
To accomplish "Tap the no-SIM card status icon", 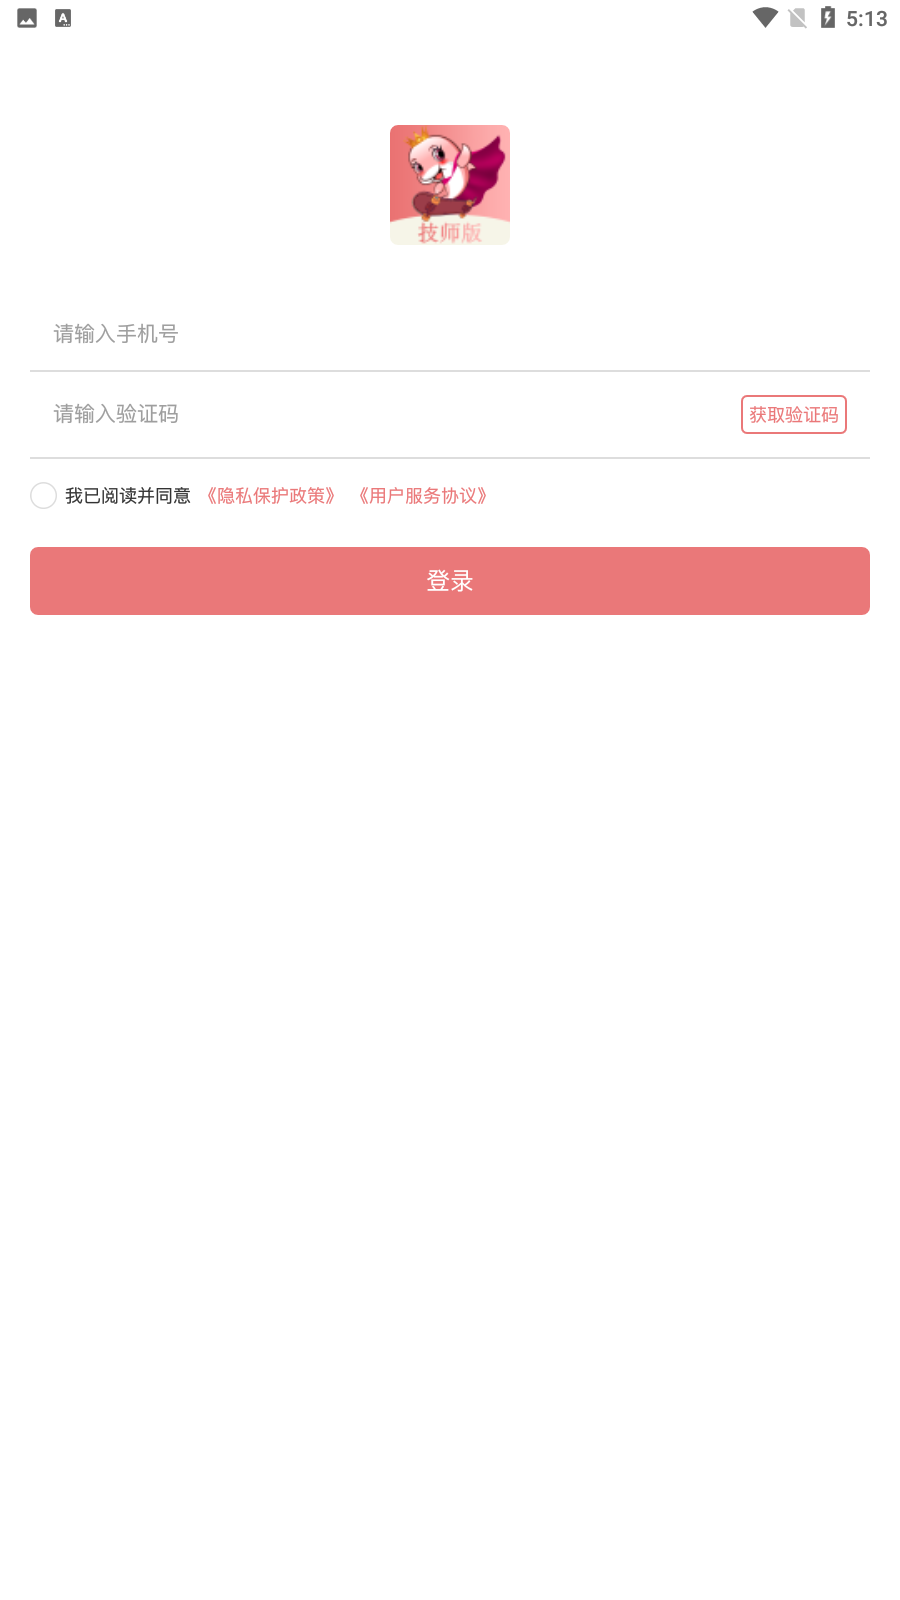I will (798, 18).
